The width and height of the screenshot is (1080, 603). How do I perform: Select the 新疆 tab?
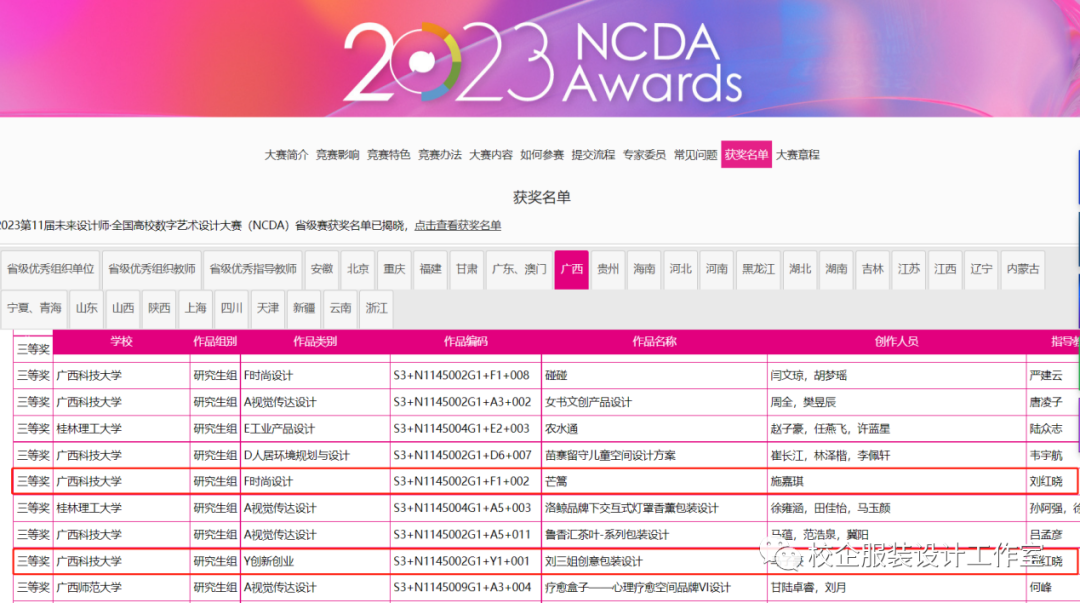tap(304, 308)
